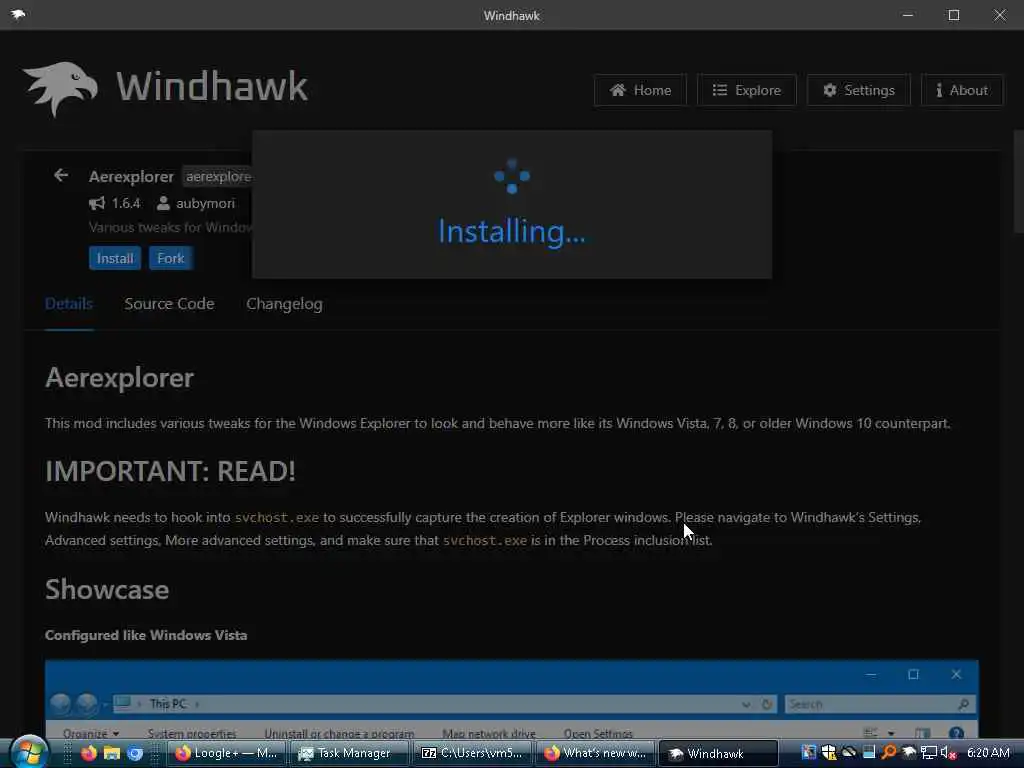The width and height of the screenshot is (1024, 768).
Task: Click the loading spinner above Installing
Action: pyautogui.click(x=512, y=176)
